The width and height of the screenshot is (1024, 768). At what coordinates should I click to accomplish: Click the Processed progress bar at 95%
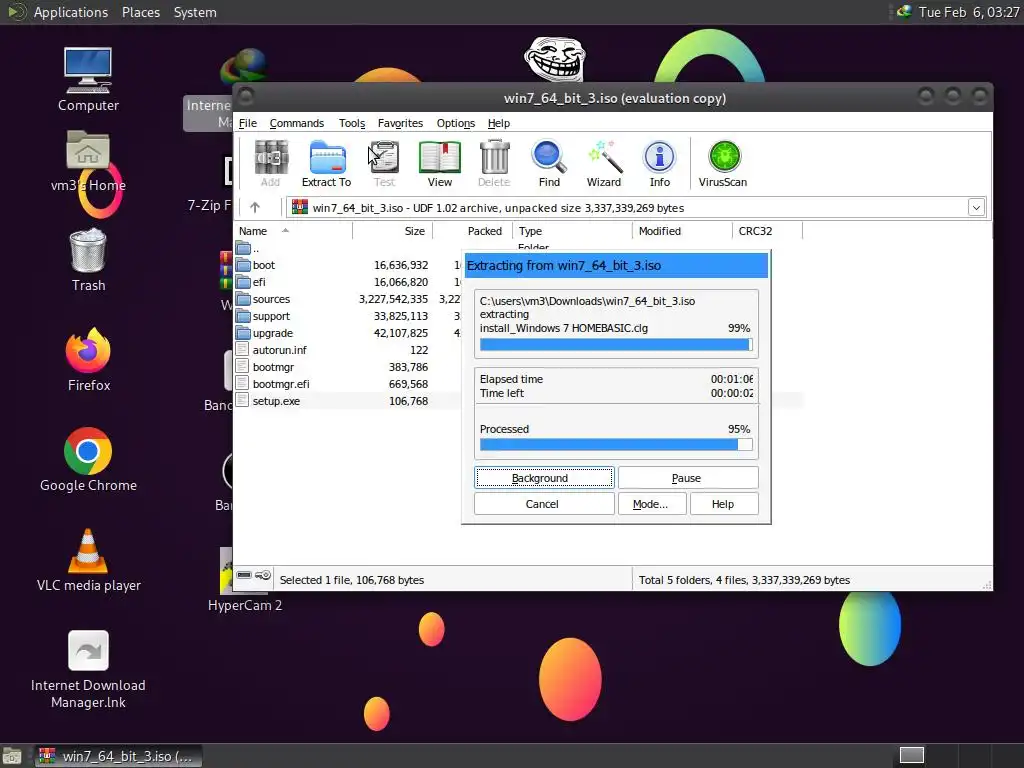616,445
